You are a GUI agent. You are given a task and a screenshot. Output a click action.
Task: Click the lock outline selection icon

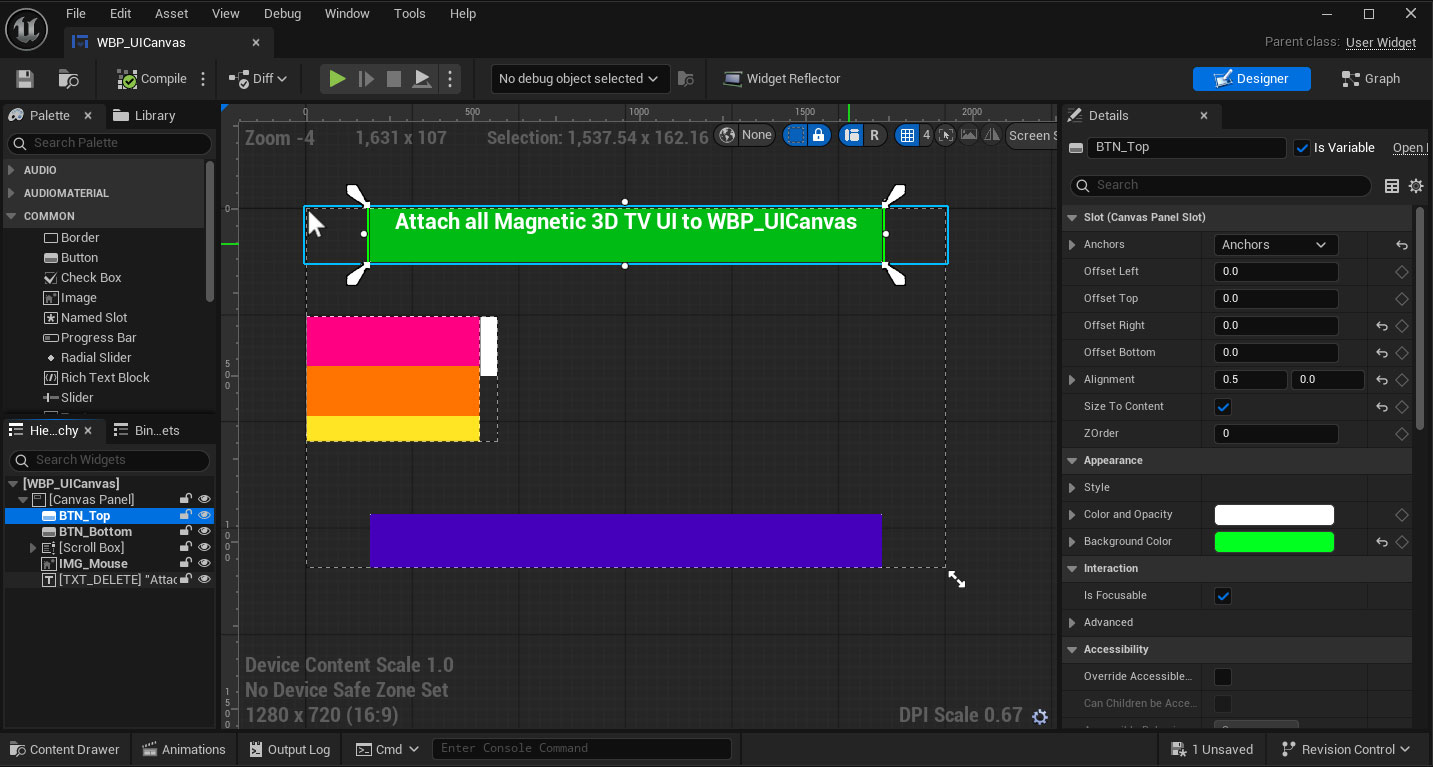tap(818, 134)
